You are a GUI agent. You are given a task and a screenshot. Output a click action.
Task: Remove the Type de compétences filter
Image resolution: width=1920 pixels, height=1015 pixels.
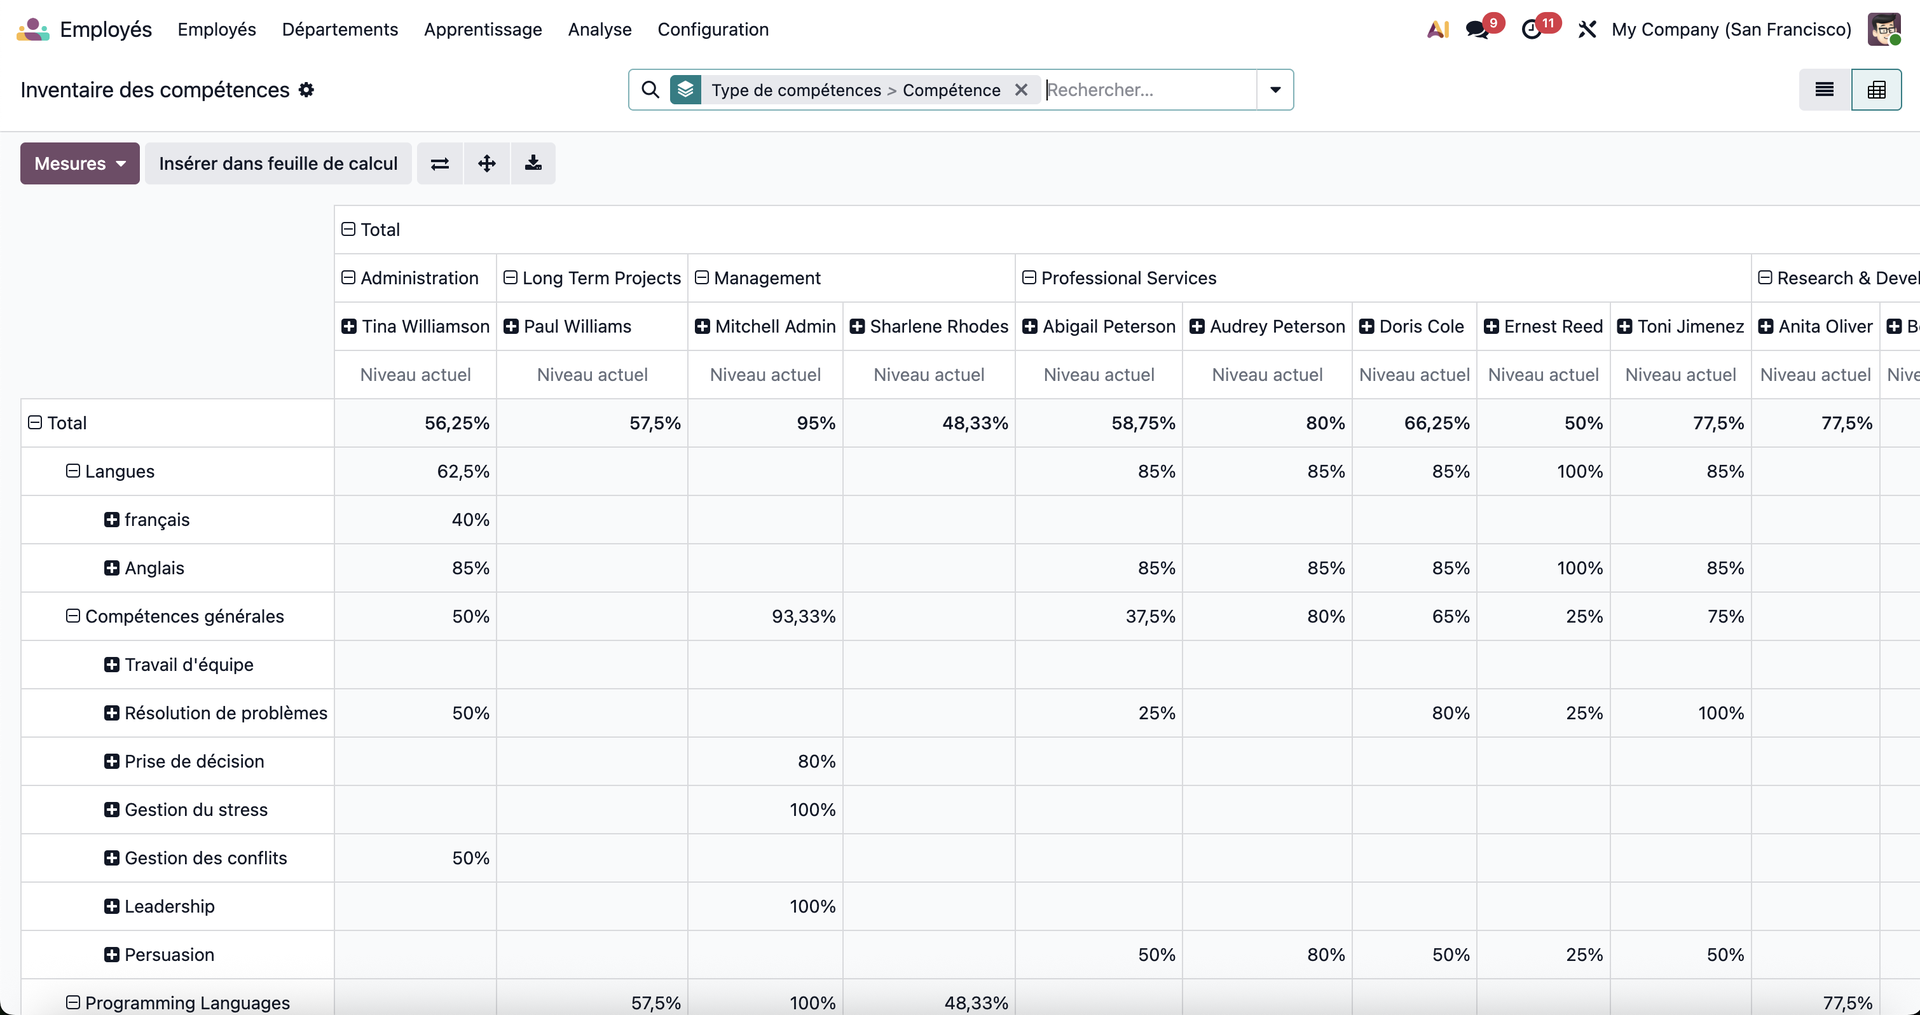1021,90
